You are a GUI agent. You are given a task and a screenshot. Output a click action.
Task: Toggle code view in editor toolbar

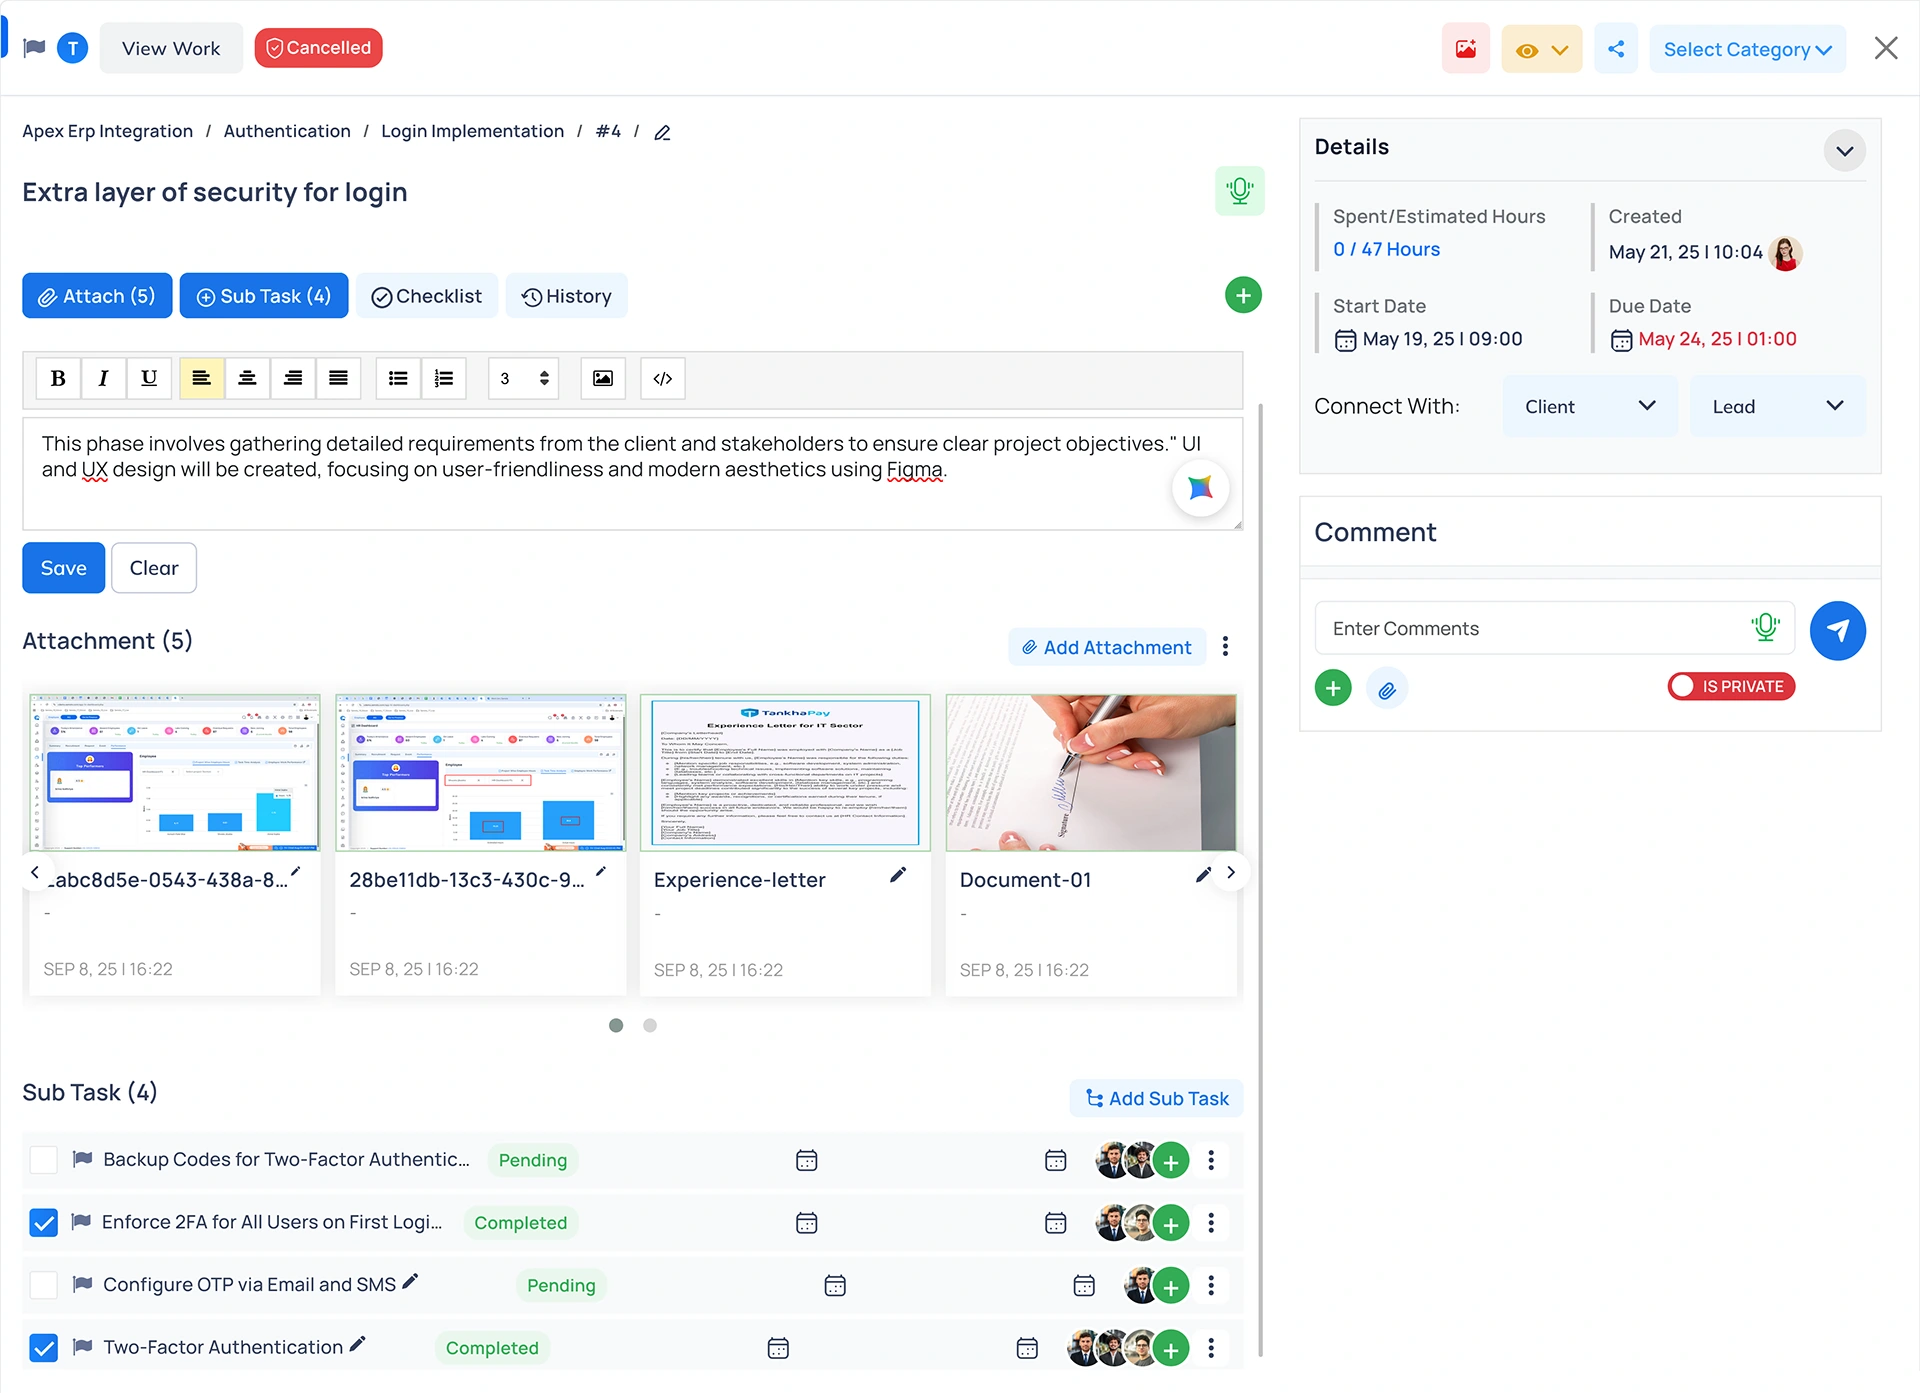662,378
